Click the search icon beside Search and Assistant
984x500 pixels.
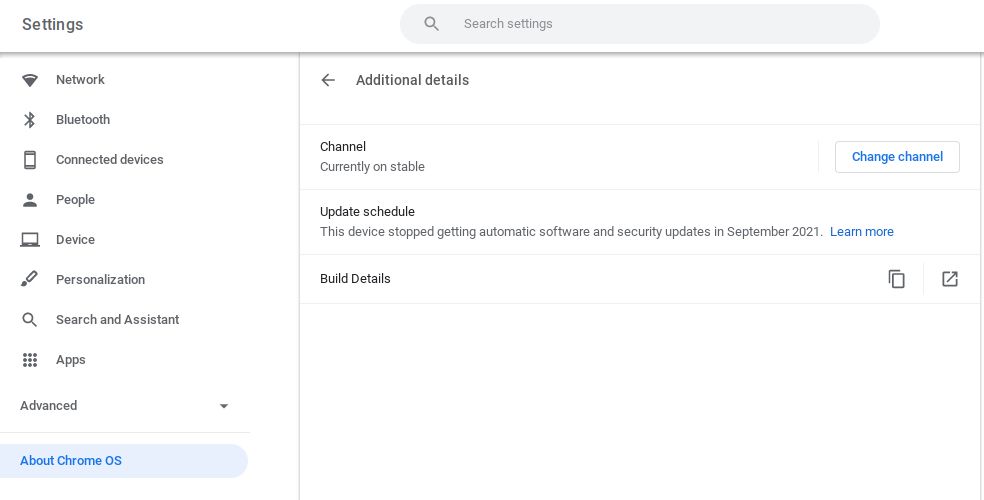coord(29,319)
